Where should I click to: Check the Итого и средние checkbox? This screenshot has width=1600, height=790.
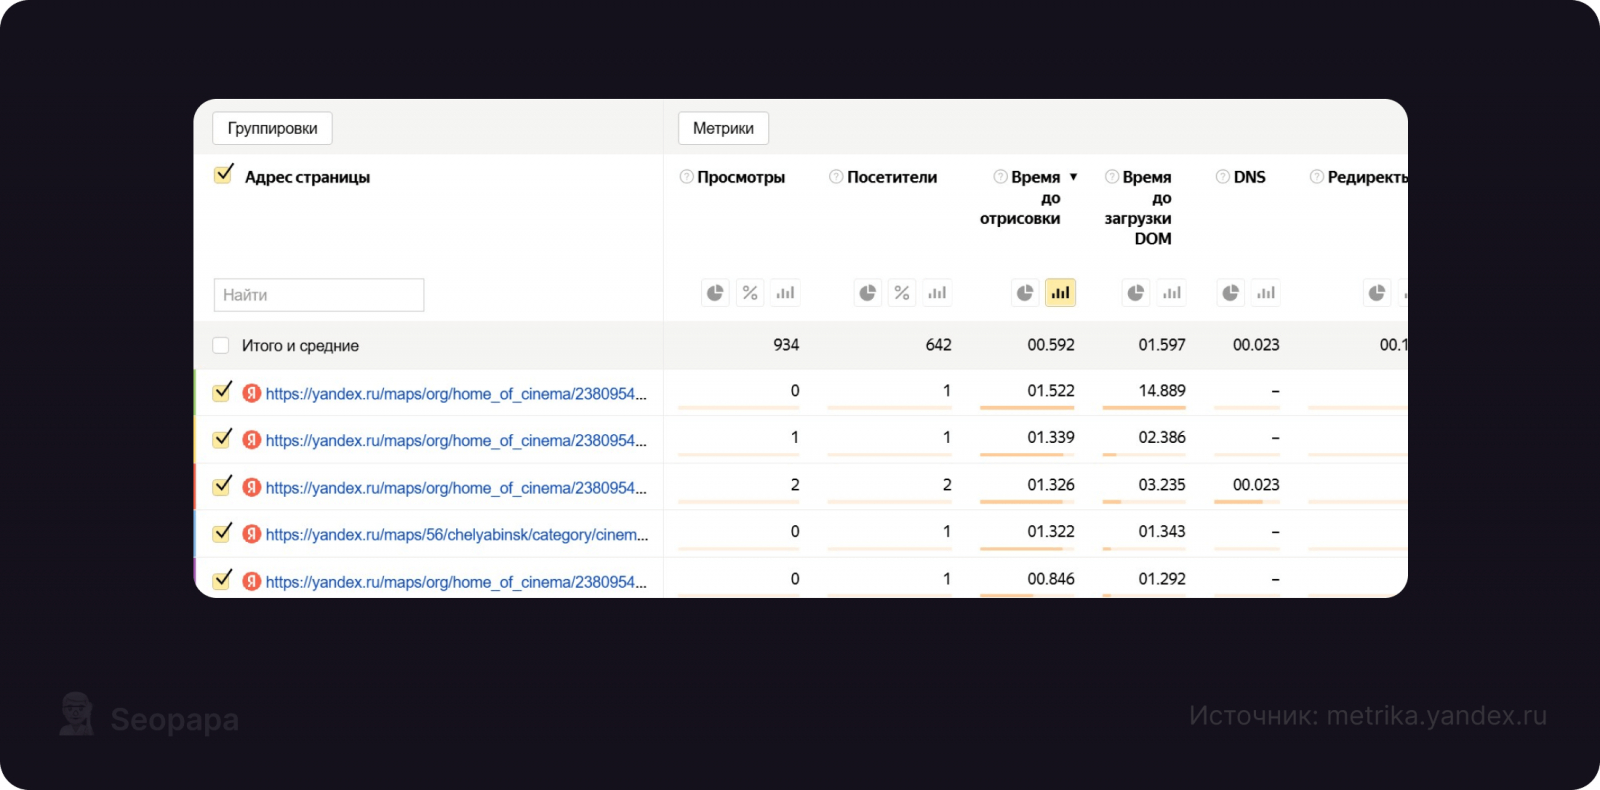tap(221, 346)
